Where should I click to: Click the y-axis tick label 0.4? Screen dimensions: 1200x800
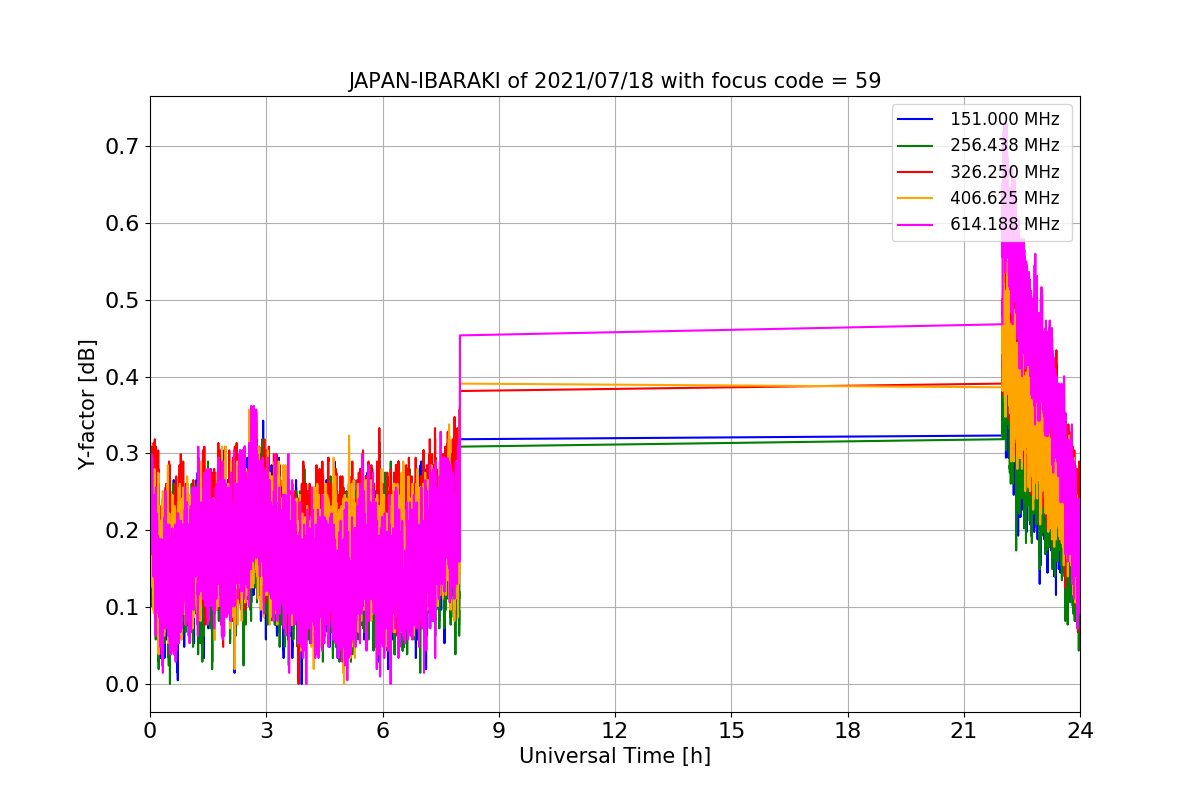[x=121, y=377]
